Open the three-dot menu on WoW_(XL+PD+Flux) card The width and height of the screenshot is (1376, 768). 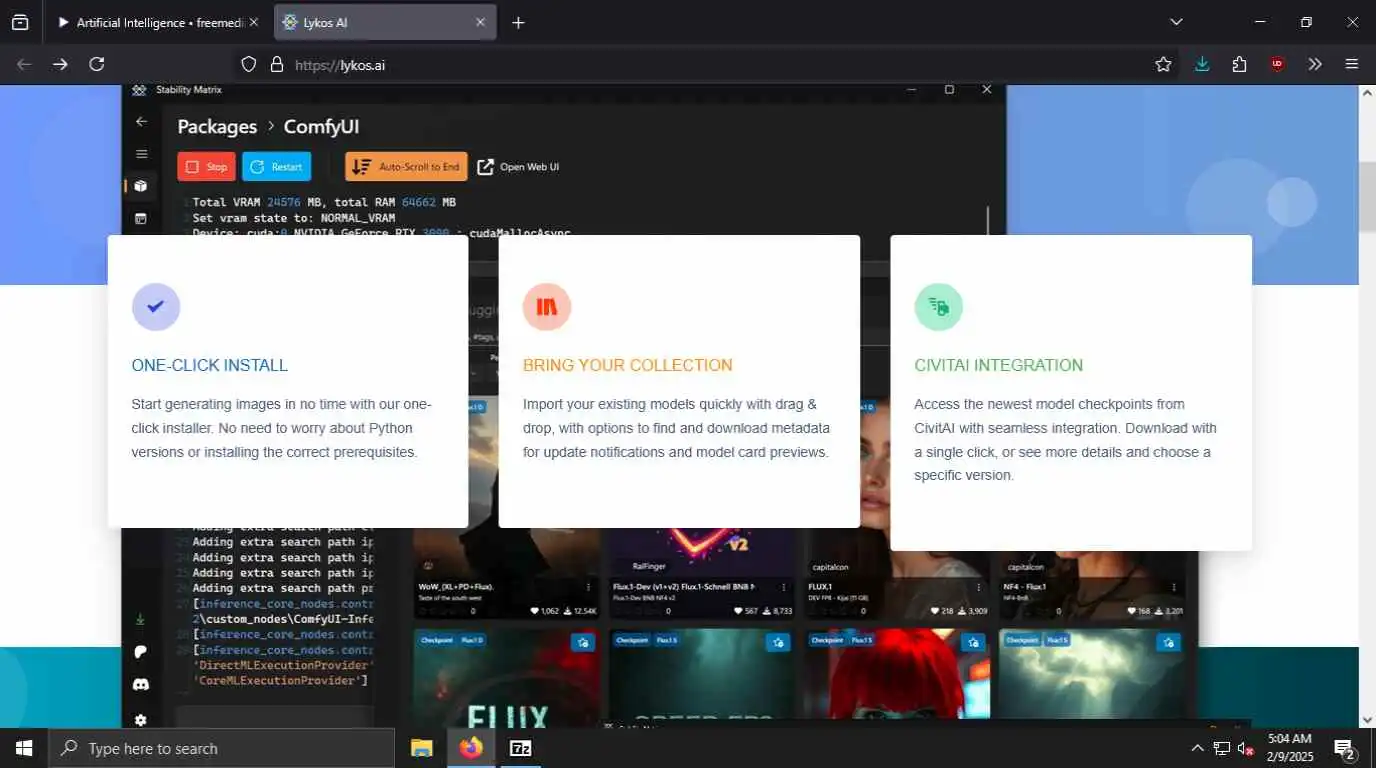(x=588, y=587)
